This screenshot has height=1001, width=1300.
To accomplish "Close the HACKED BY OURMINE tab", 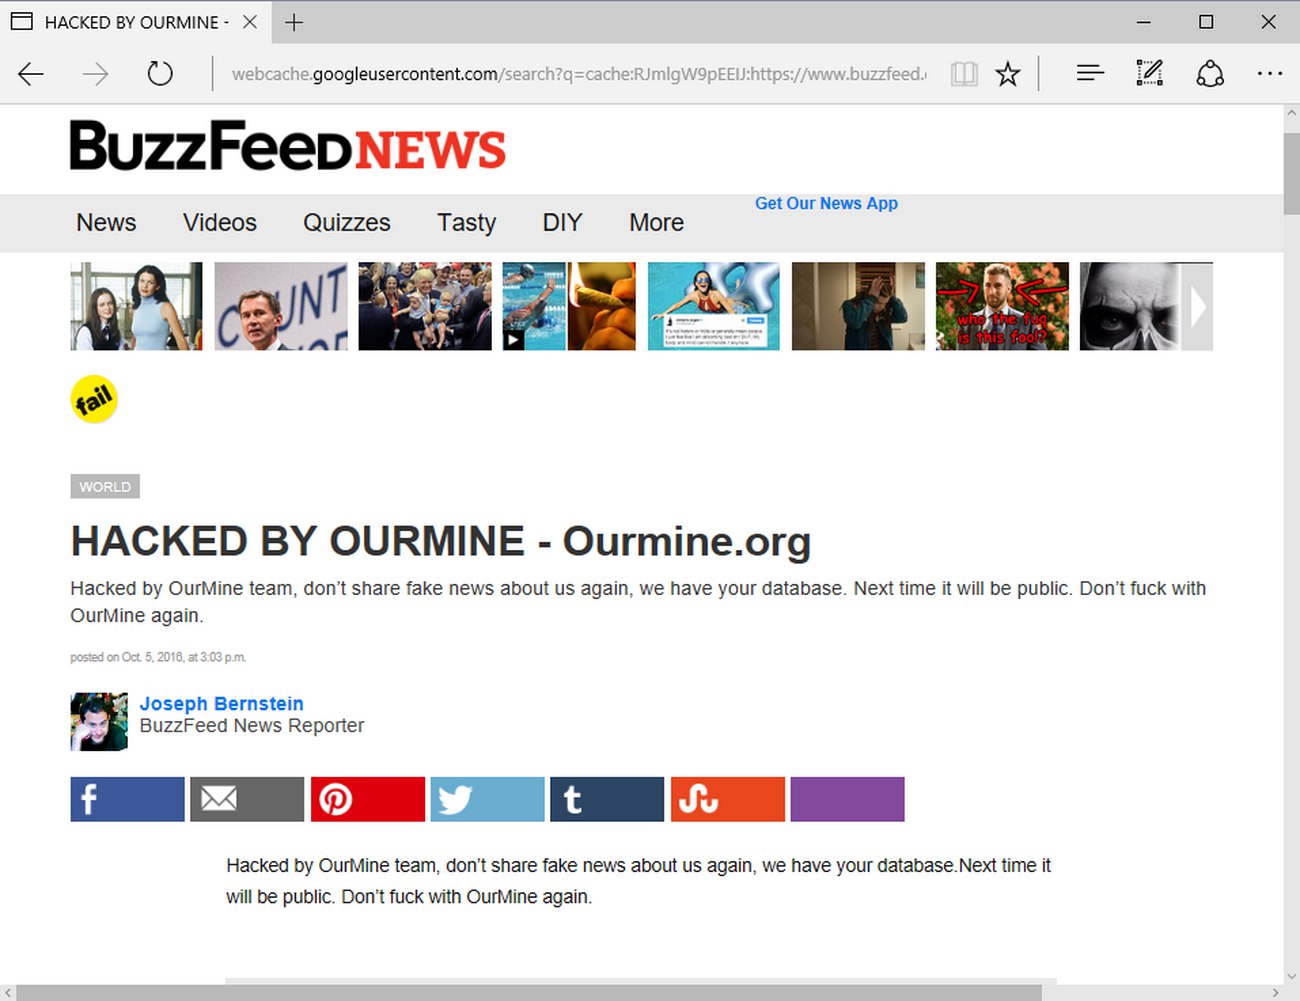I will coord(250,22).
